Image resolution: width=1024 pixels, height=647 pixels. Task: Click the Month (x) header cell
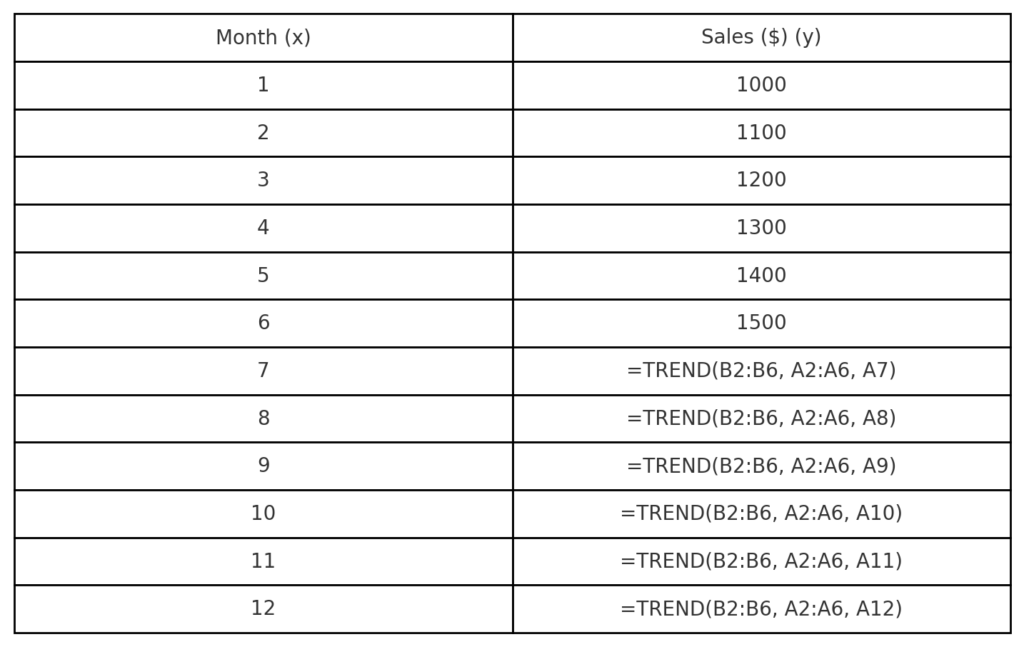coord(263,38)
